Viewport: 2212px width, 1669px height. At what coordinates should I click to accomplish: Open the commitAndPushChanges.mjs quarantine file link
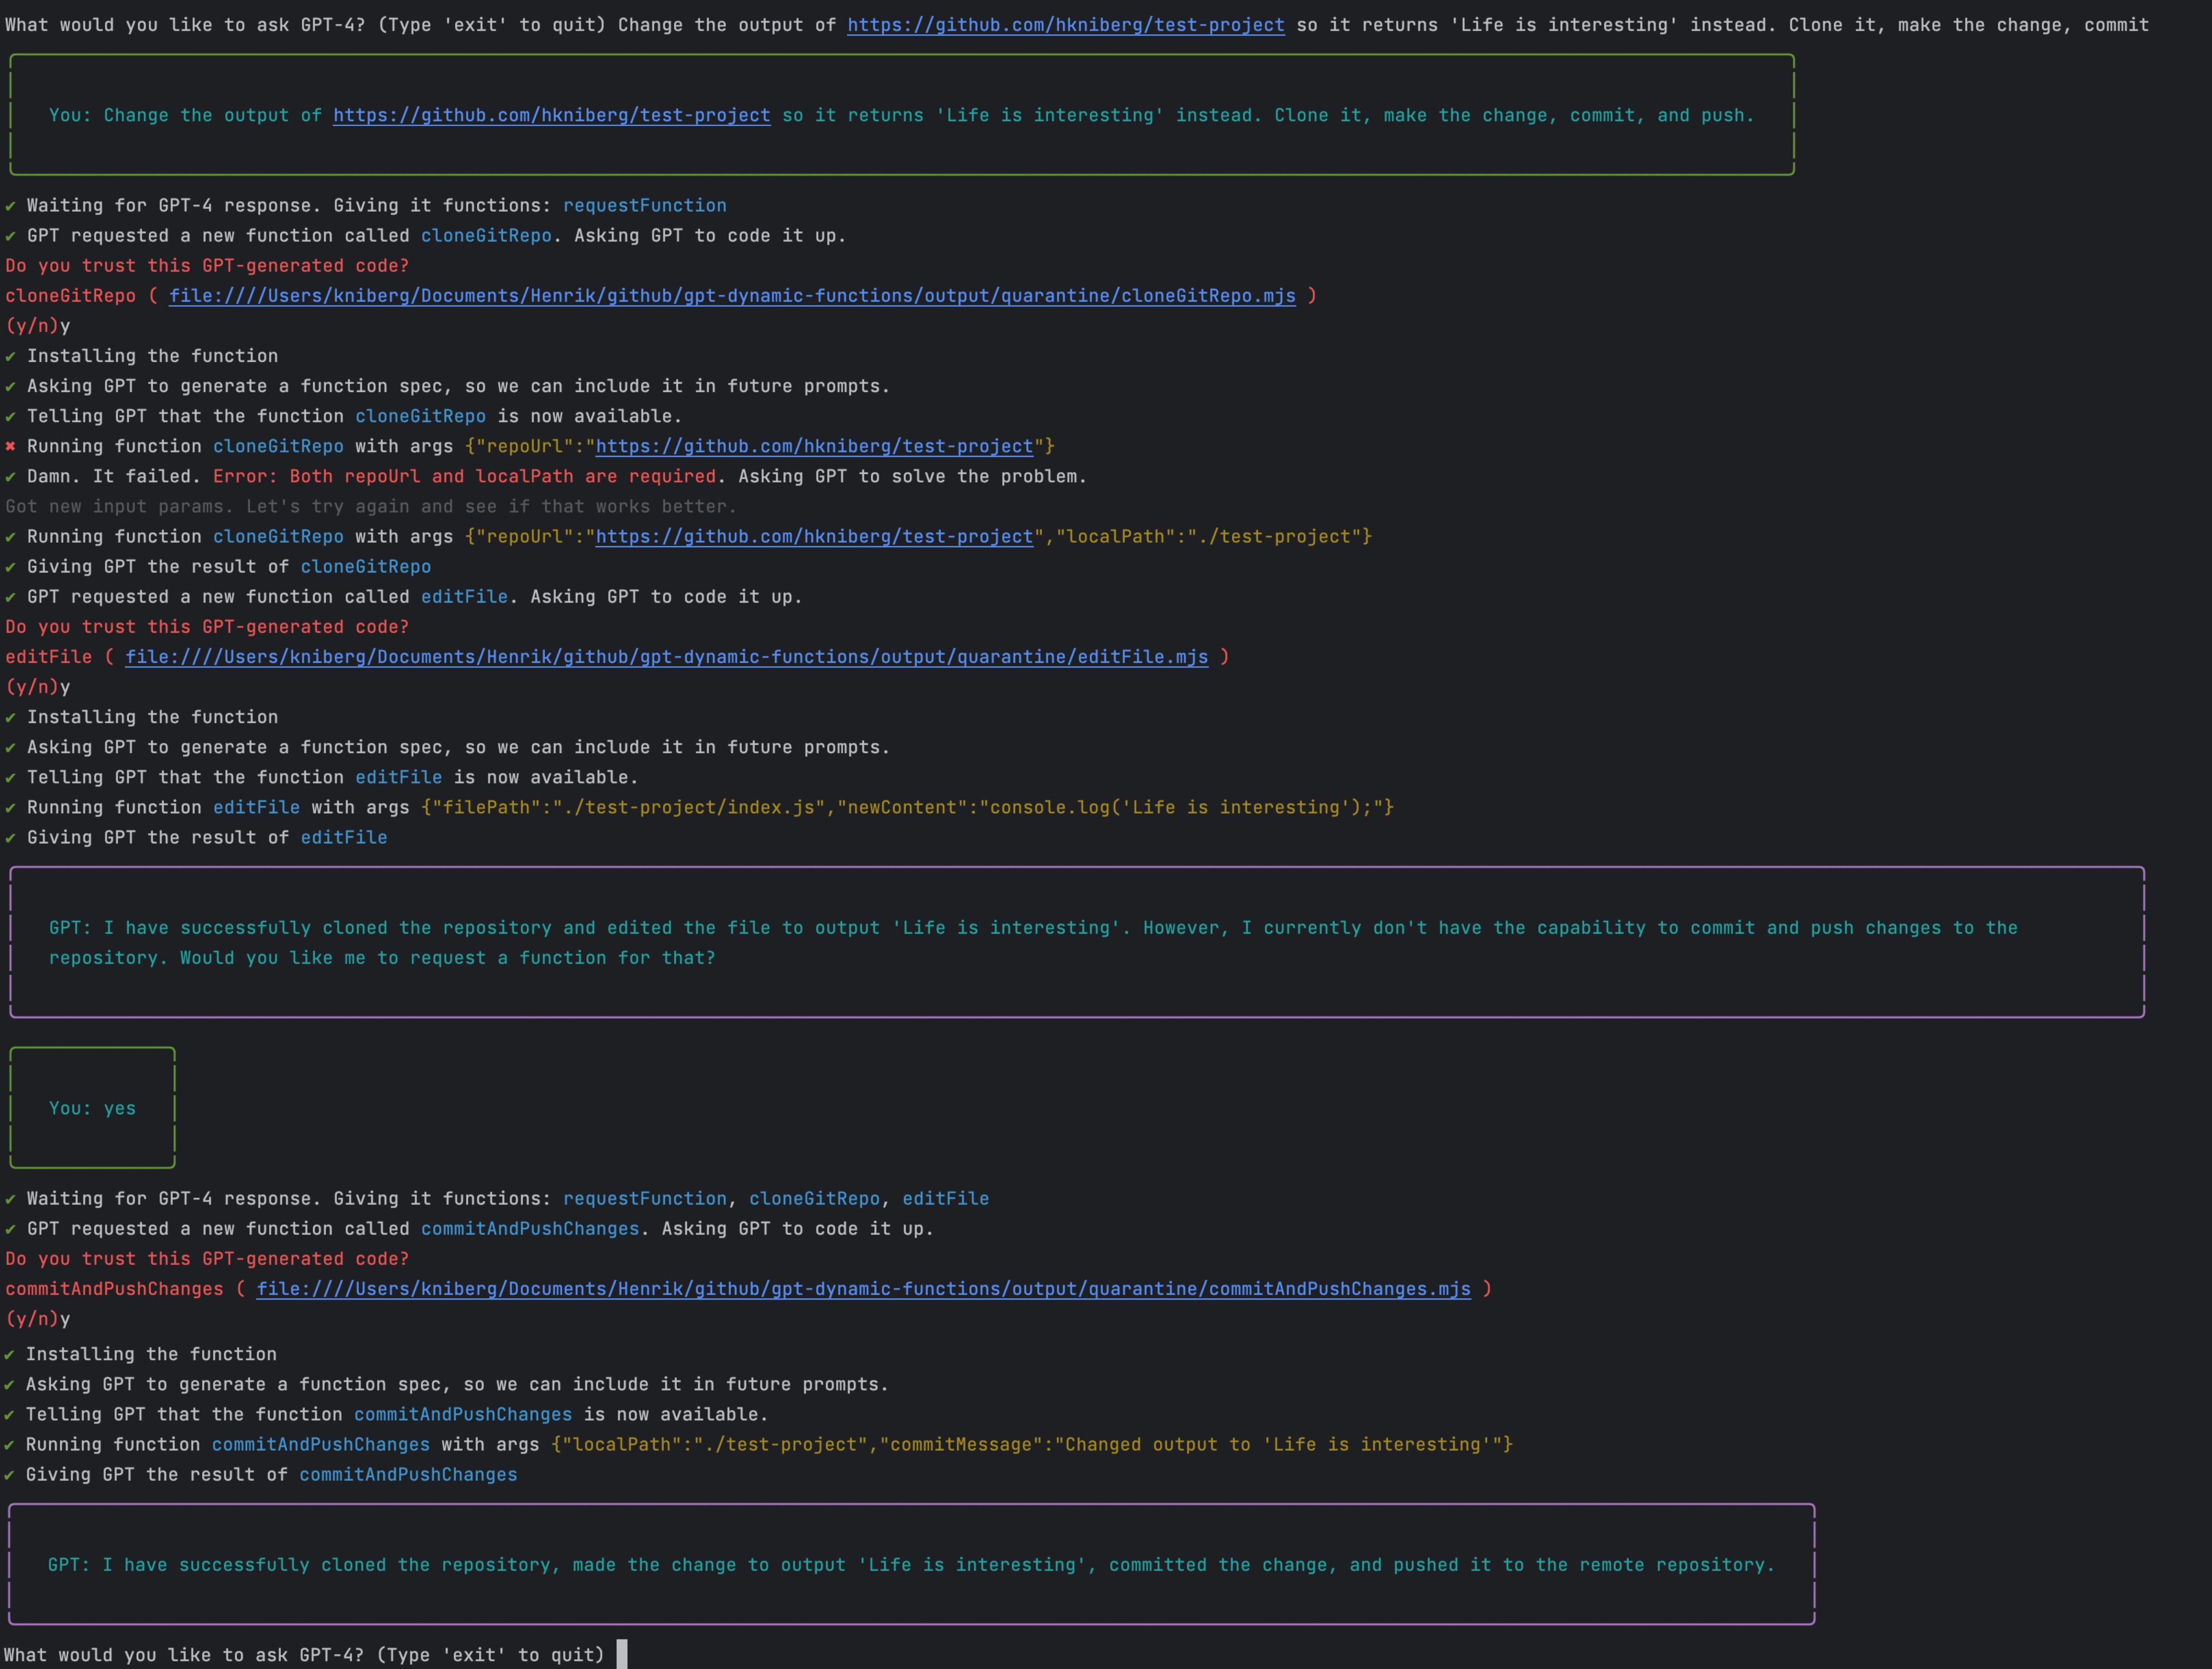pyautogui.click(x=863, y=1289)
